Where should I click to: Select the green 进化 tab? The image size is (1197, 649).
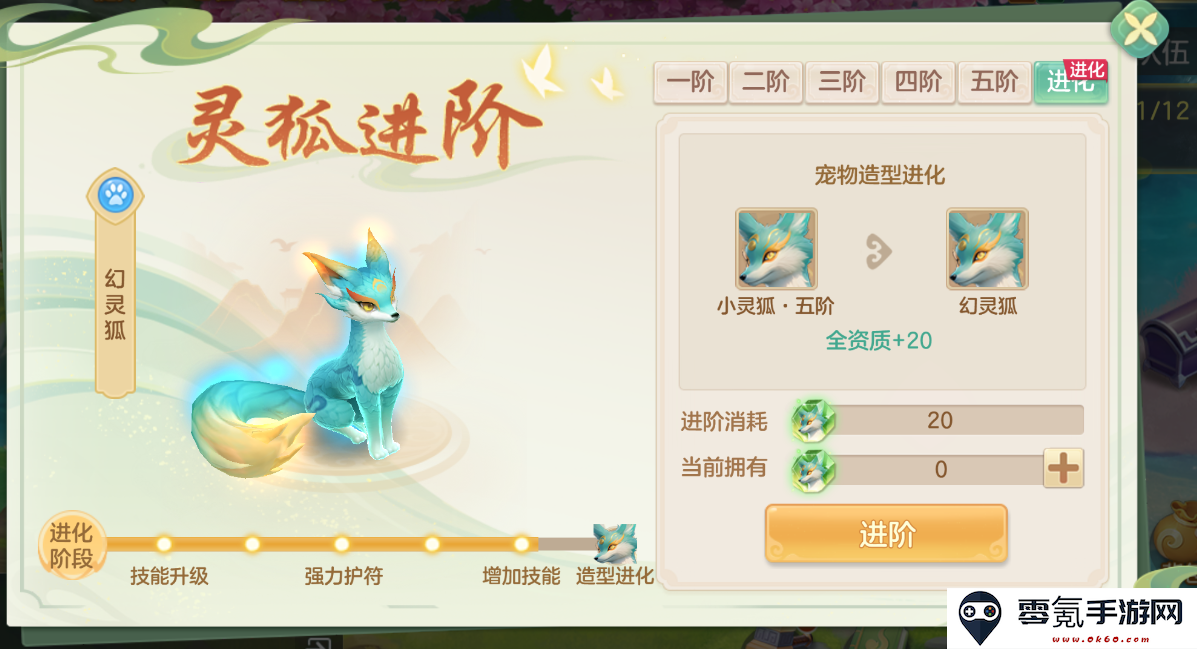click(1071, 82)
